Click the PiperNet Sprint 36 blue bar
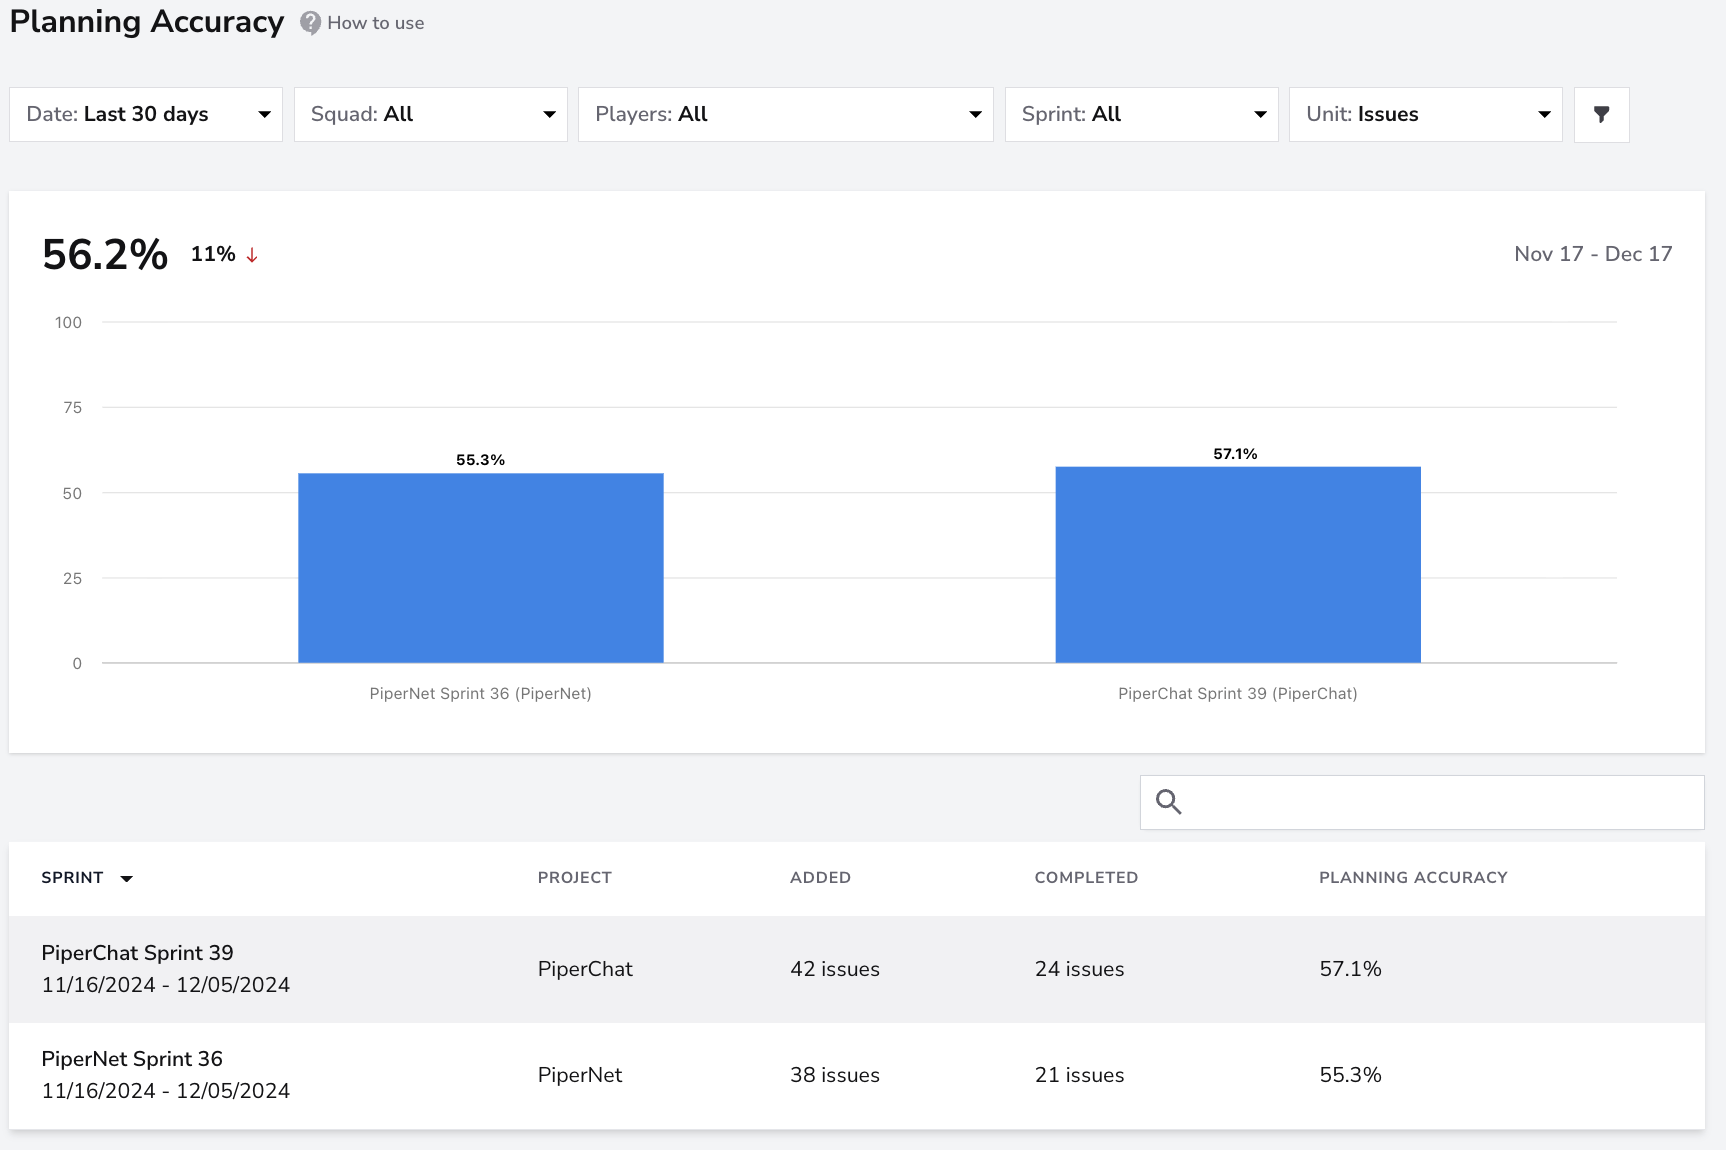The width and height of the screenshot is (1726, 1150). click(x=481, y=568)
